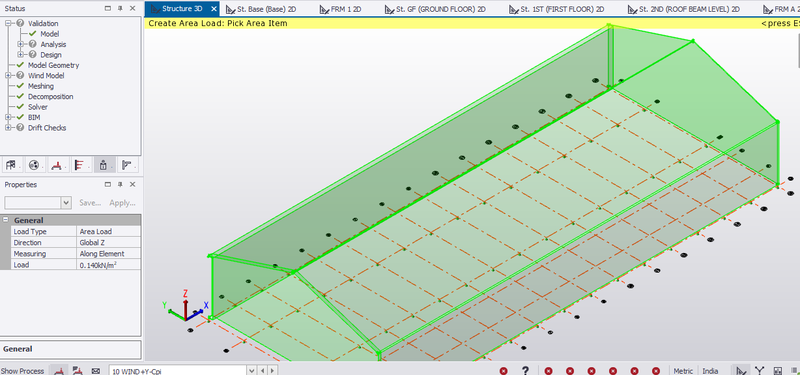800x375 pixels.
Task: Open the Properties preset dropdown
Action: click(66, 203)
